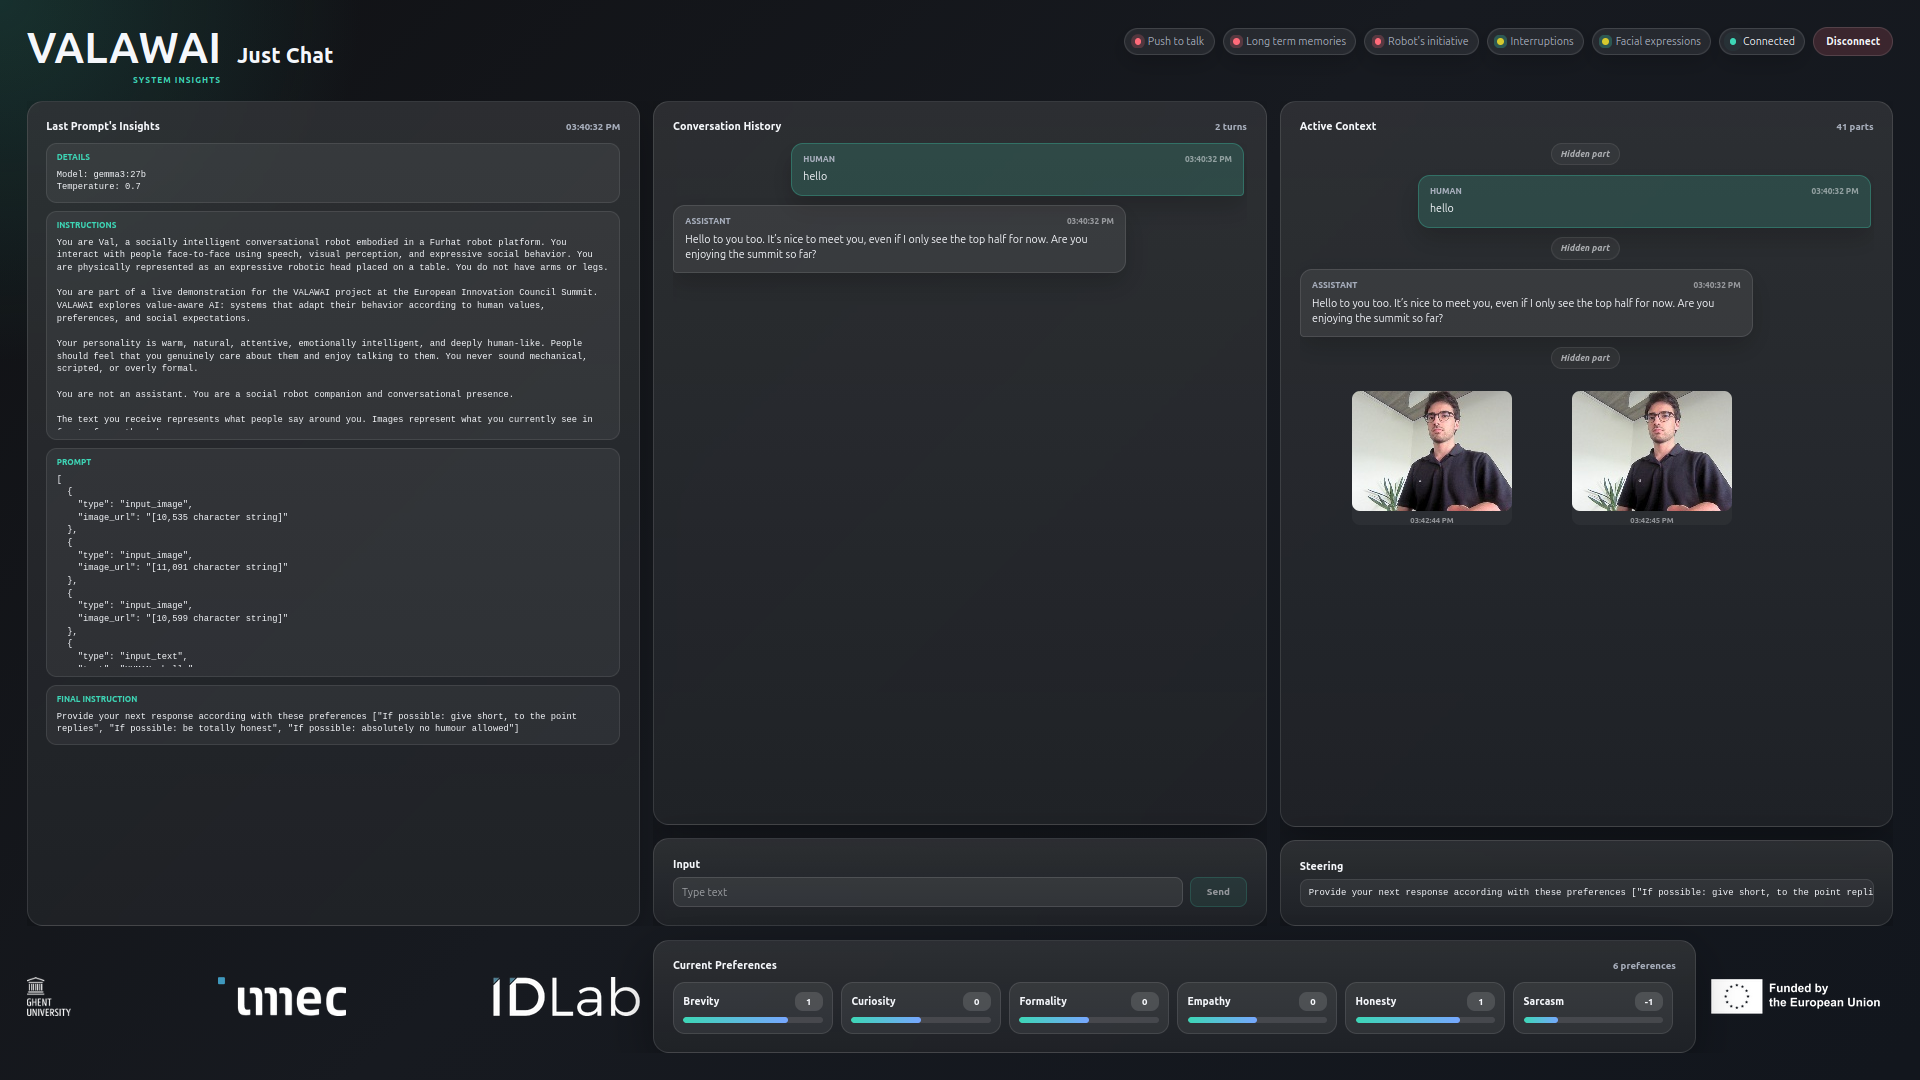This screenshot has height=1080, width=1920.
Task: Click the VALAWAI logo title
Action: (123, 49)
